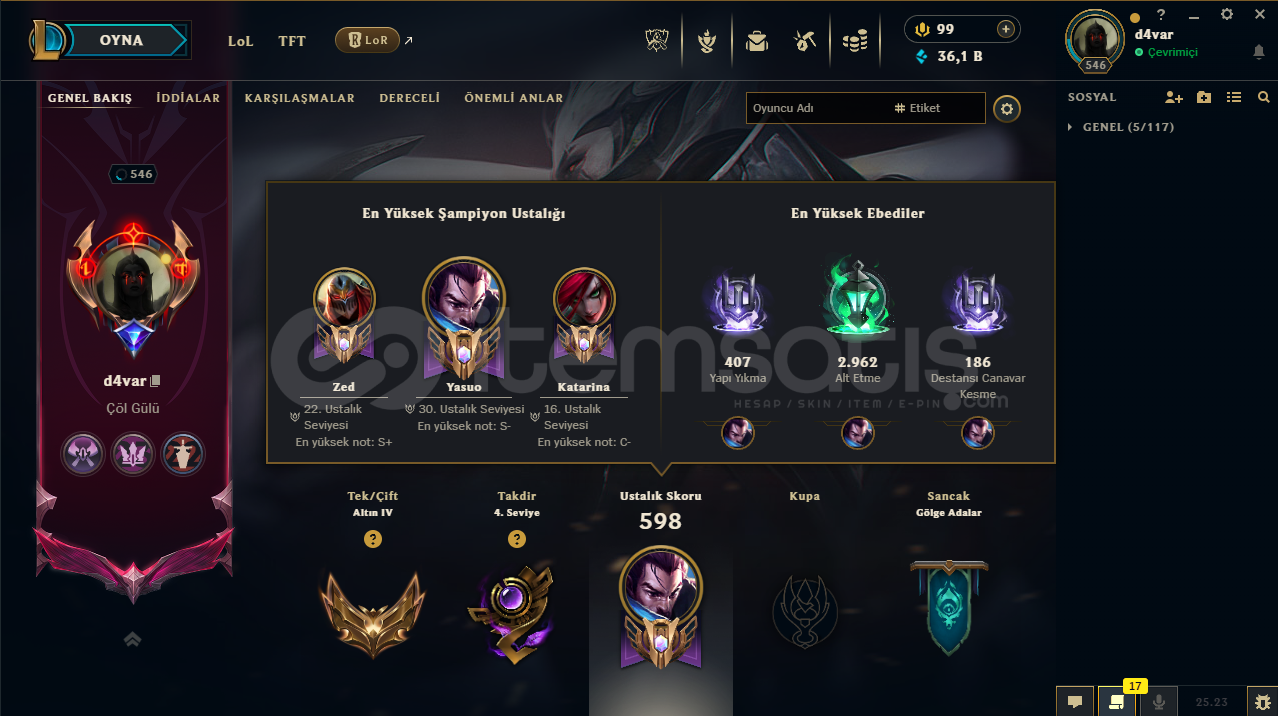Open the Loot chest hammer icon

[x=805, y=41]
